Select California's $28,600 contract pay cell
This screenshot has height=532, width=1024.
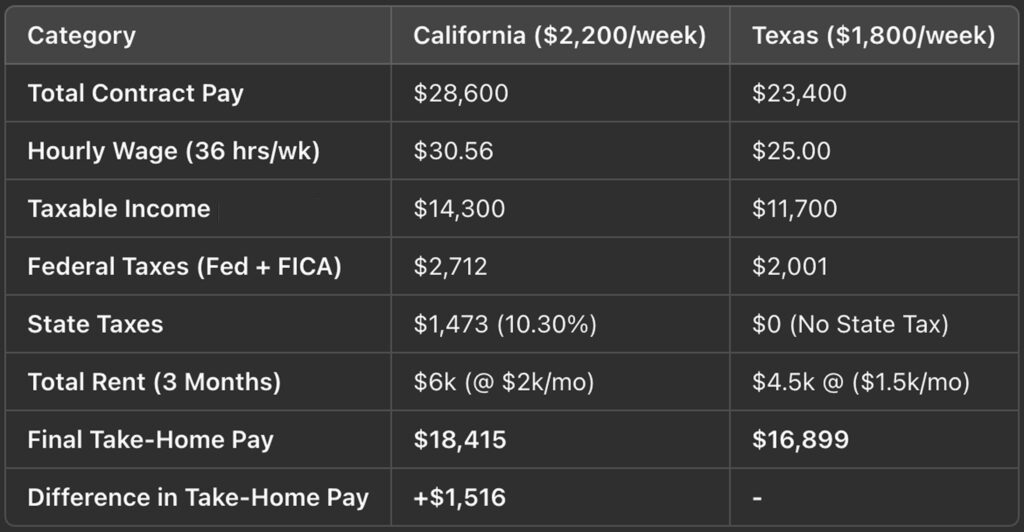pyautogui.click(x=461, y=94)
